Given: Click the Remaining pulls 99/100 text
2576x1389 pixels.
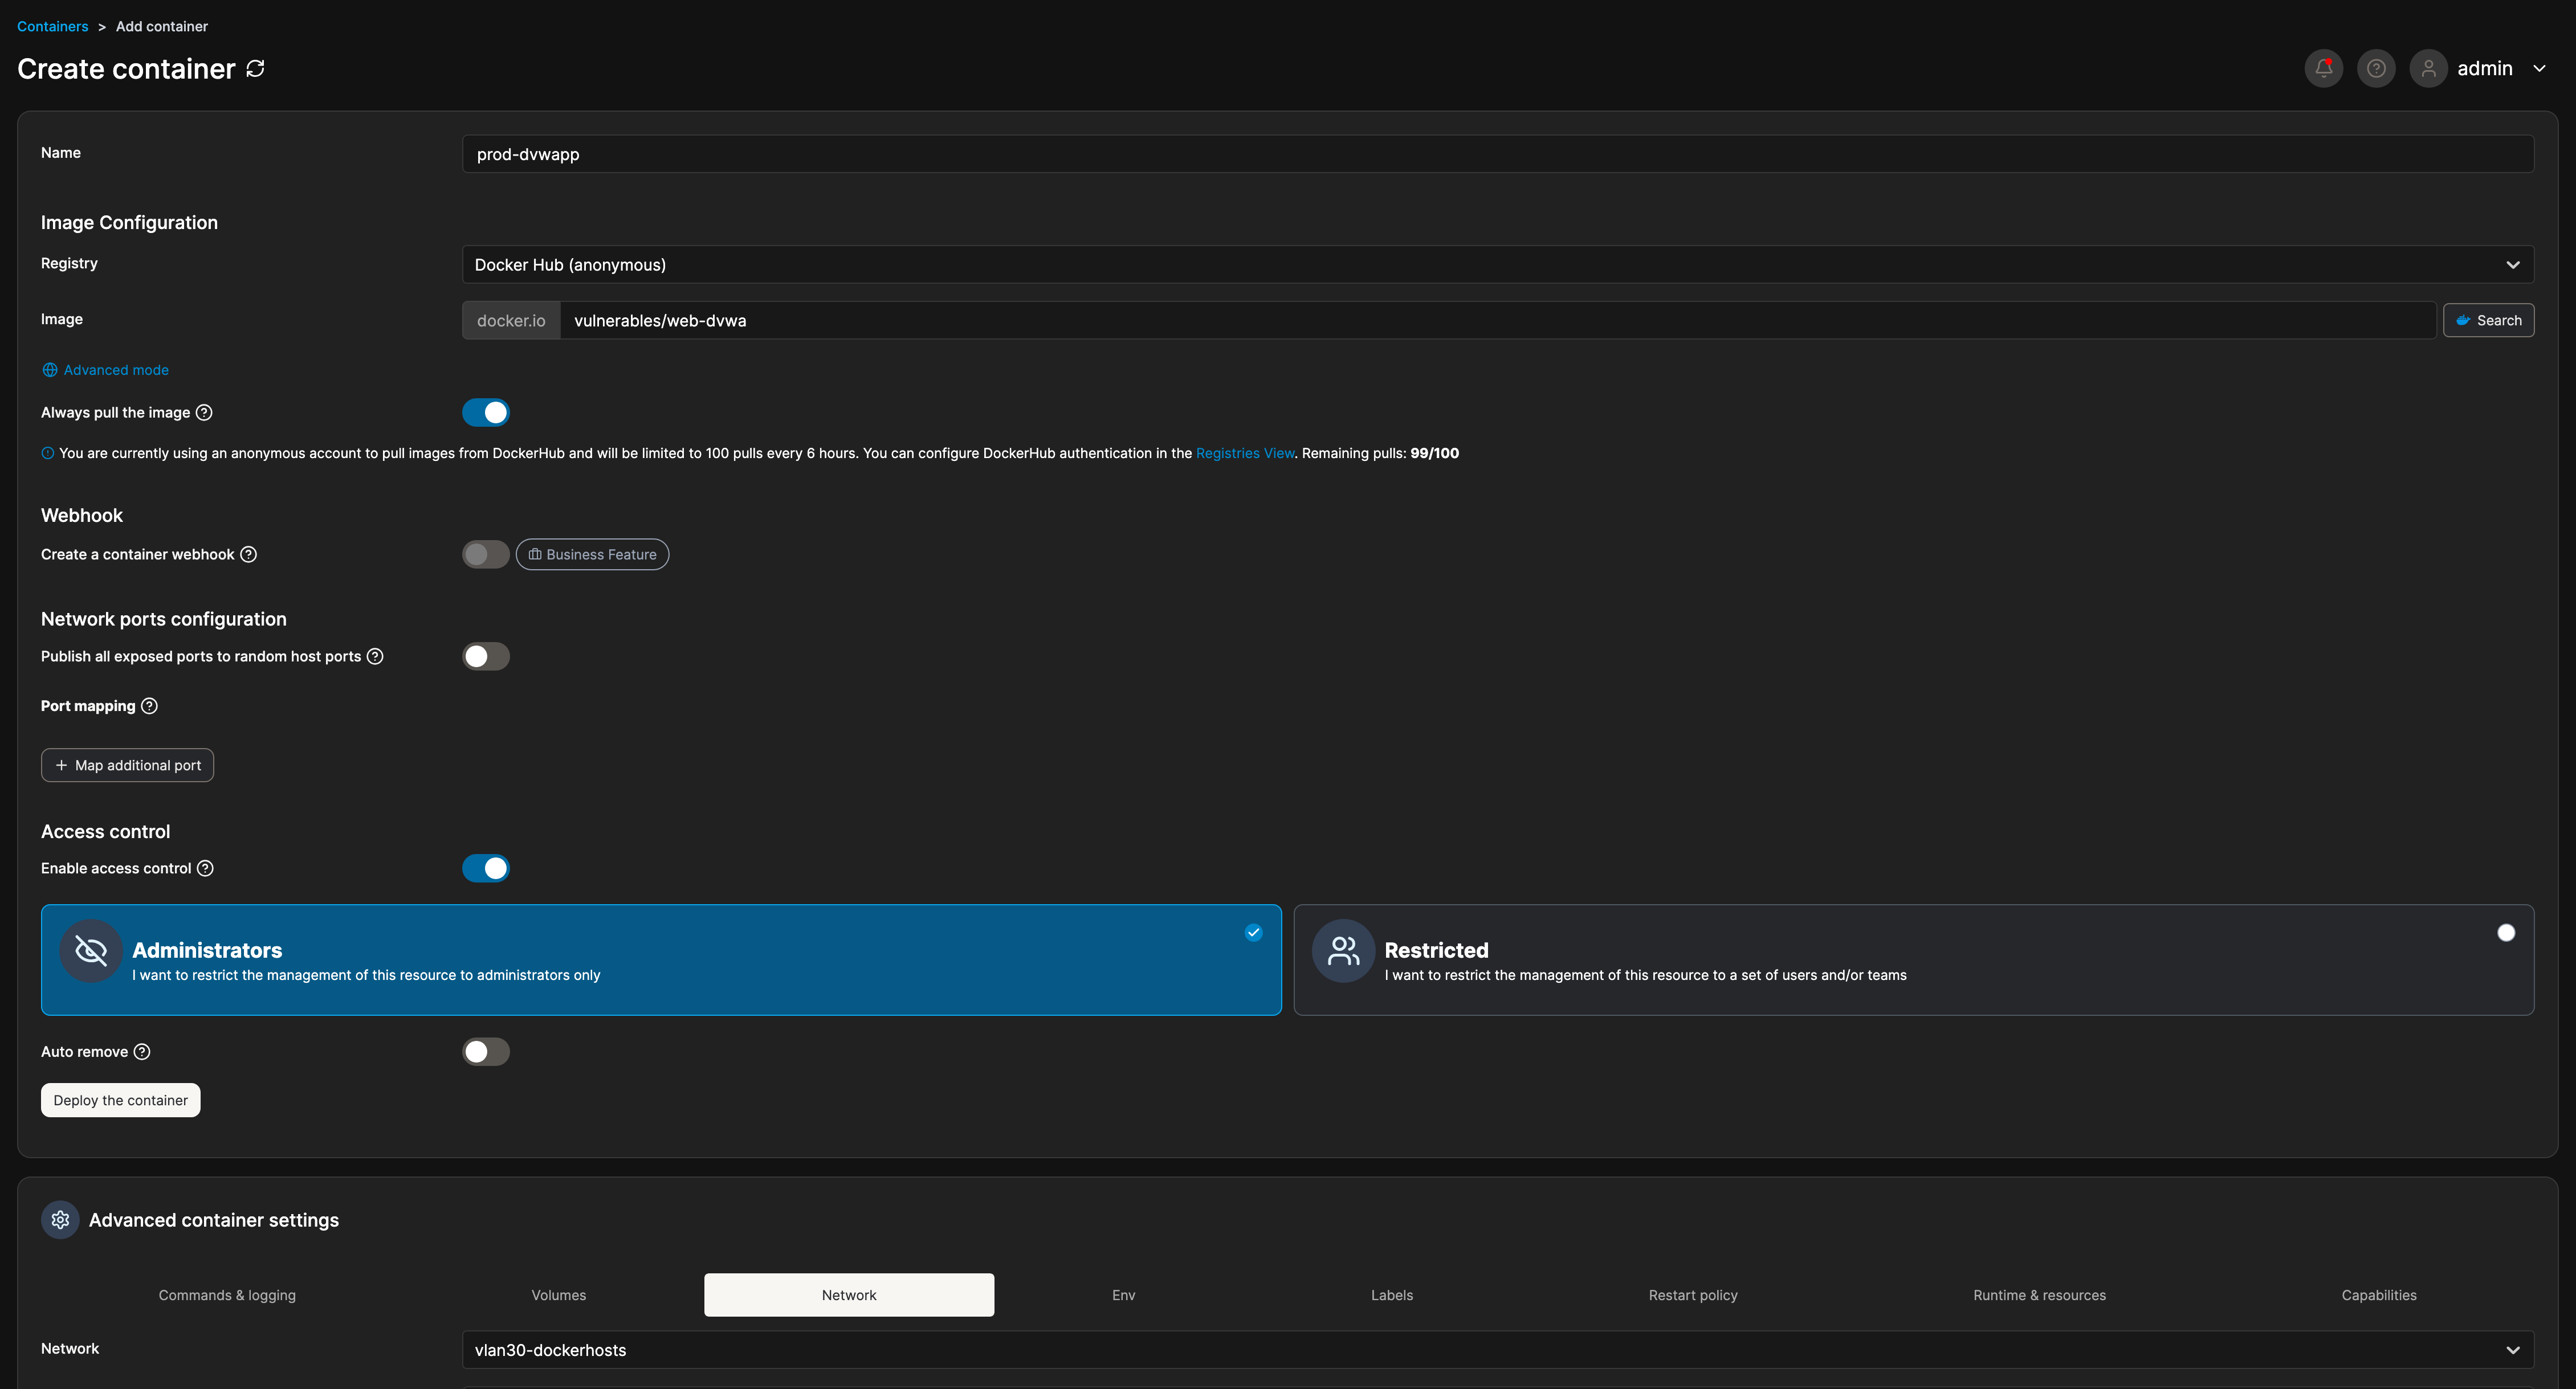Looking at the screenshot, I should pos(1380,454).
